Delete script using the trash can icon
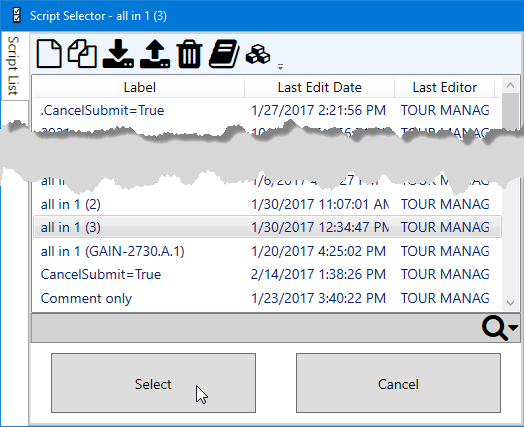Screen dimensions: 524x427 click(189, 54)
